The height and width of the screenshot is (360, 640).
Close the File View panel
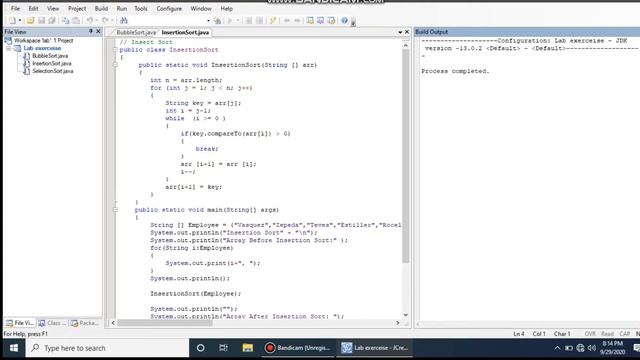[98, 31]
